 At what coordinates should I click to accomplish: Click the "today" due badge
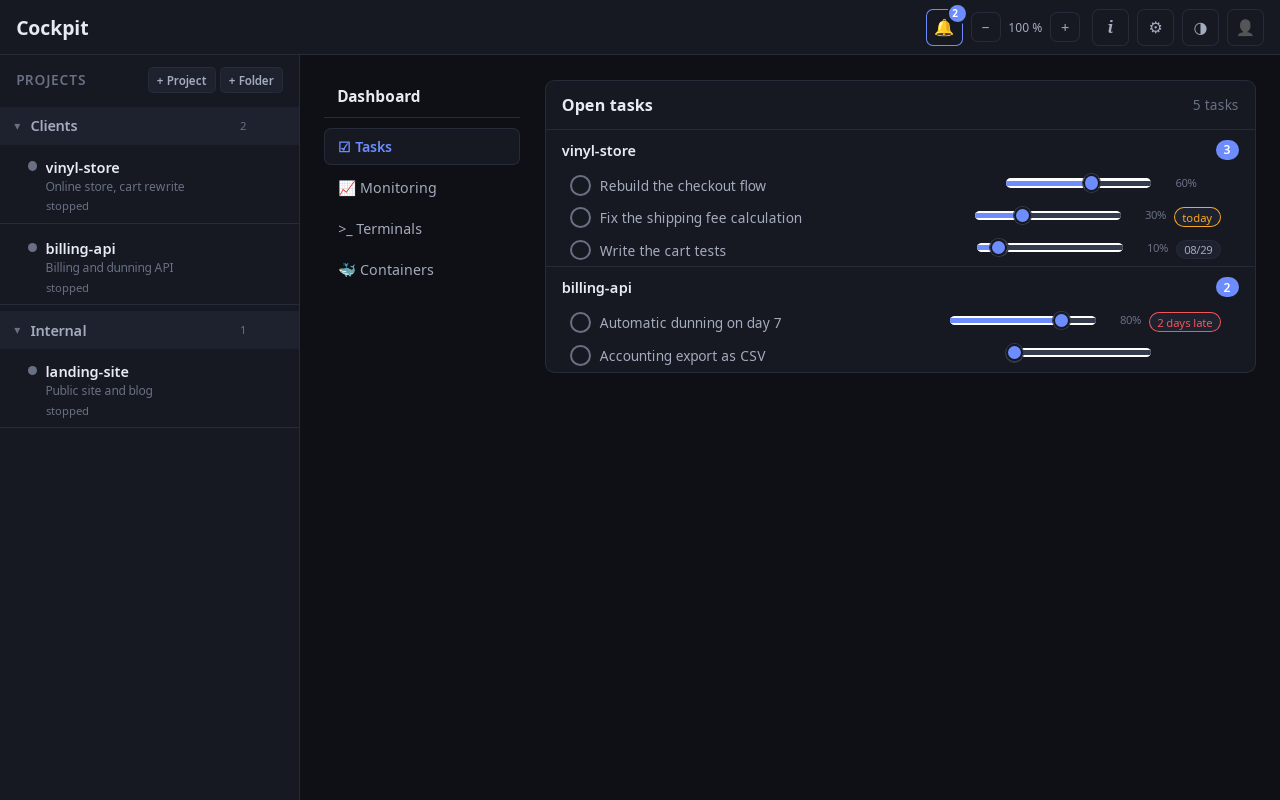pos(1197,217)
